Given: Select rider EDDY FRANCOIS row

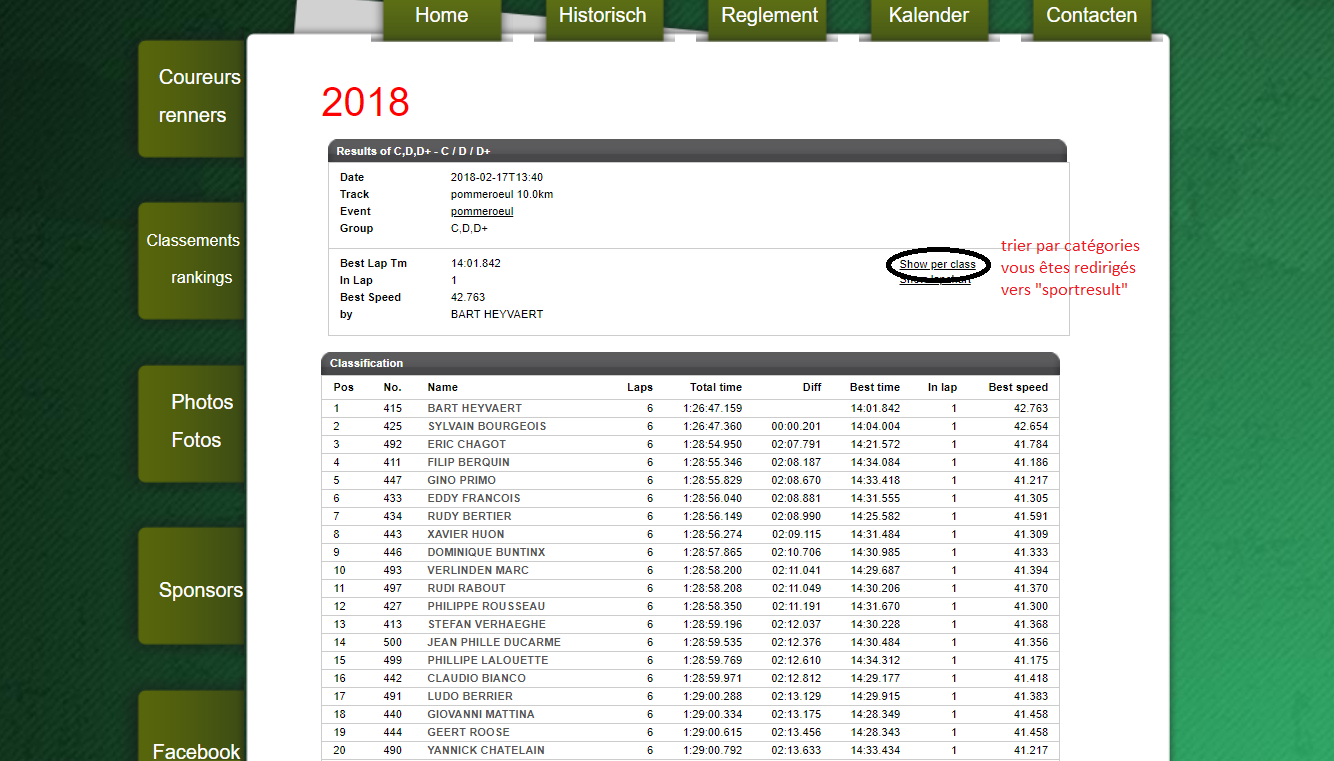Looking at the screenshot, I should [x=690, y=499].
